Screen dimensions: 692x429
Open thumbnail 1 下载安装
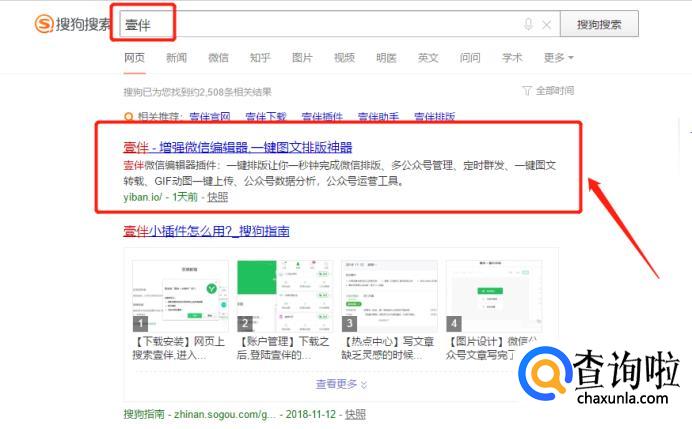click(181, 296)
